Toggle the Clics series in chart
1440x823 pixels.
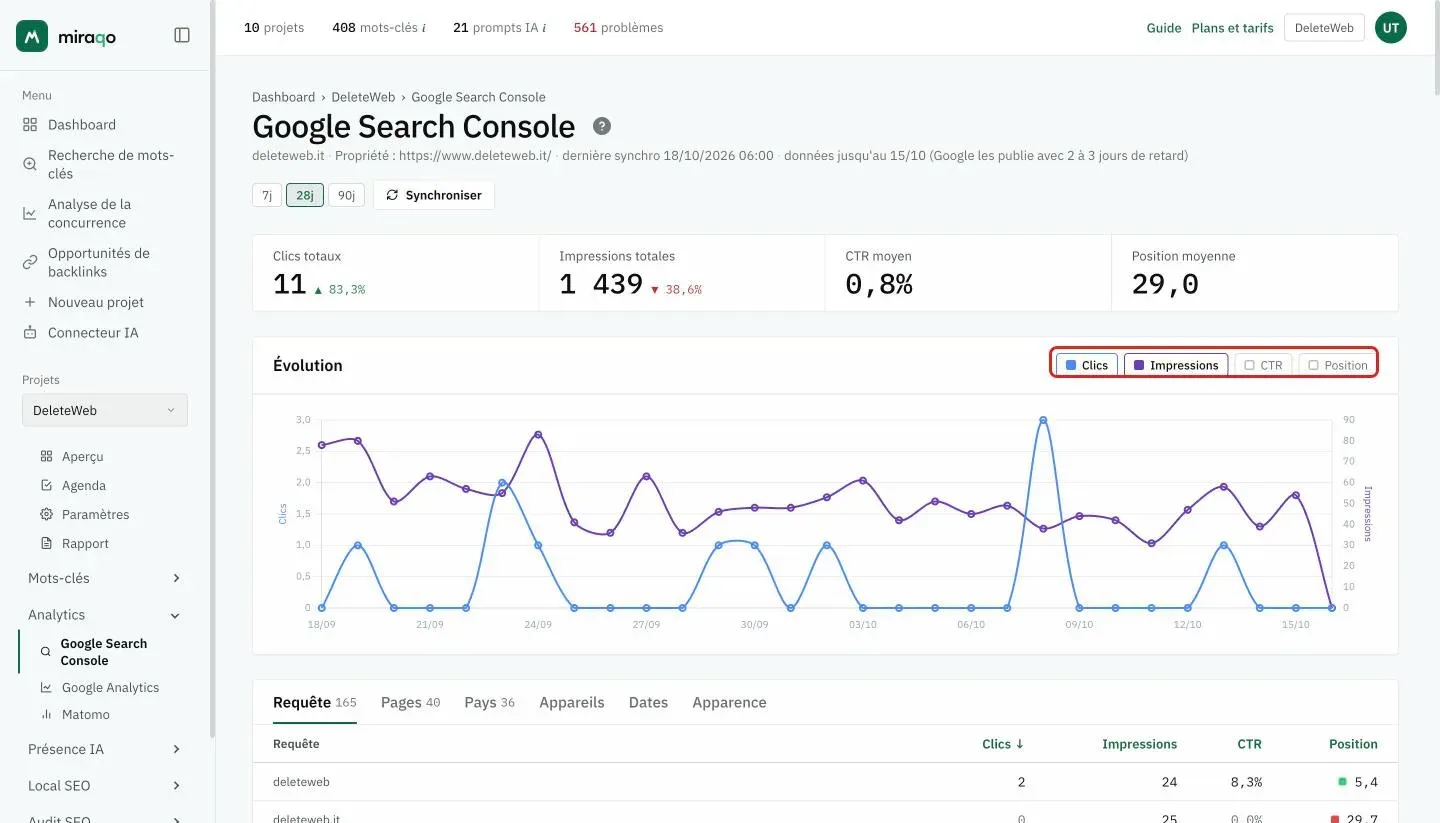(1087, 365)
